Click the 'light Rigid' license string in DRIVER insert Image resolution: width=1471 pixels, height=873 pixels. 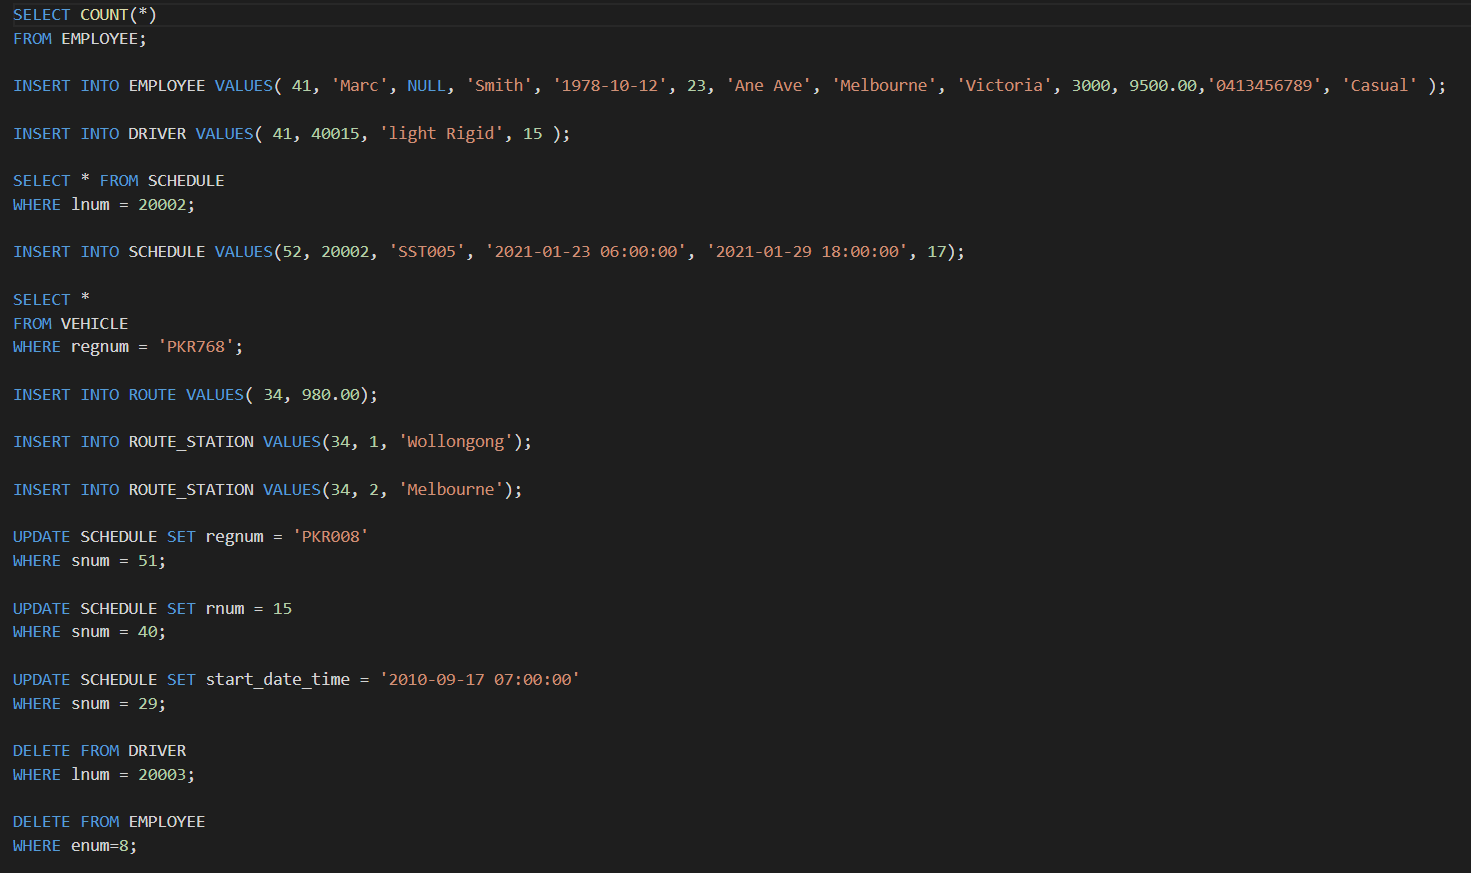tap(442, 133)
